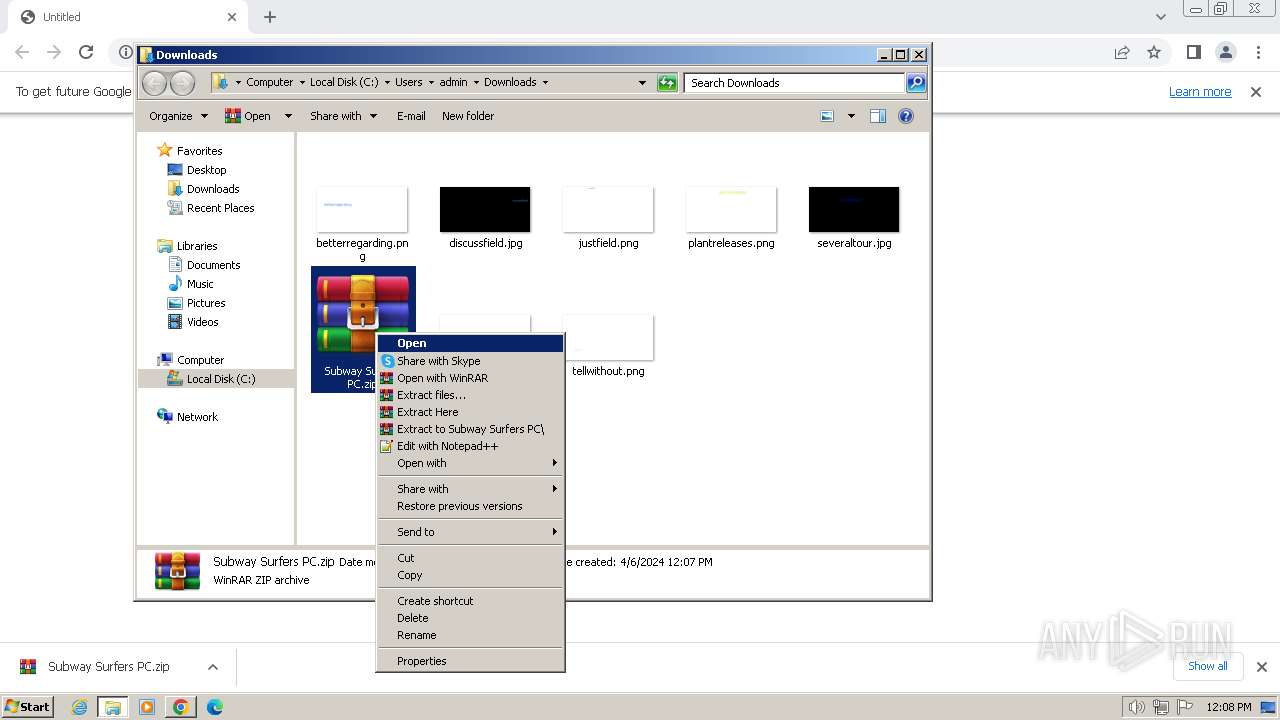Open the Windows Start menu
Image resolution: width=1280 pixels, height=720 pixels.
[28, 707]
